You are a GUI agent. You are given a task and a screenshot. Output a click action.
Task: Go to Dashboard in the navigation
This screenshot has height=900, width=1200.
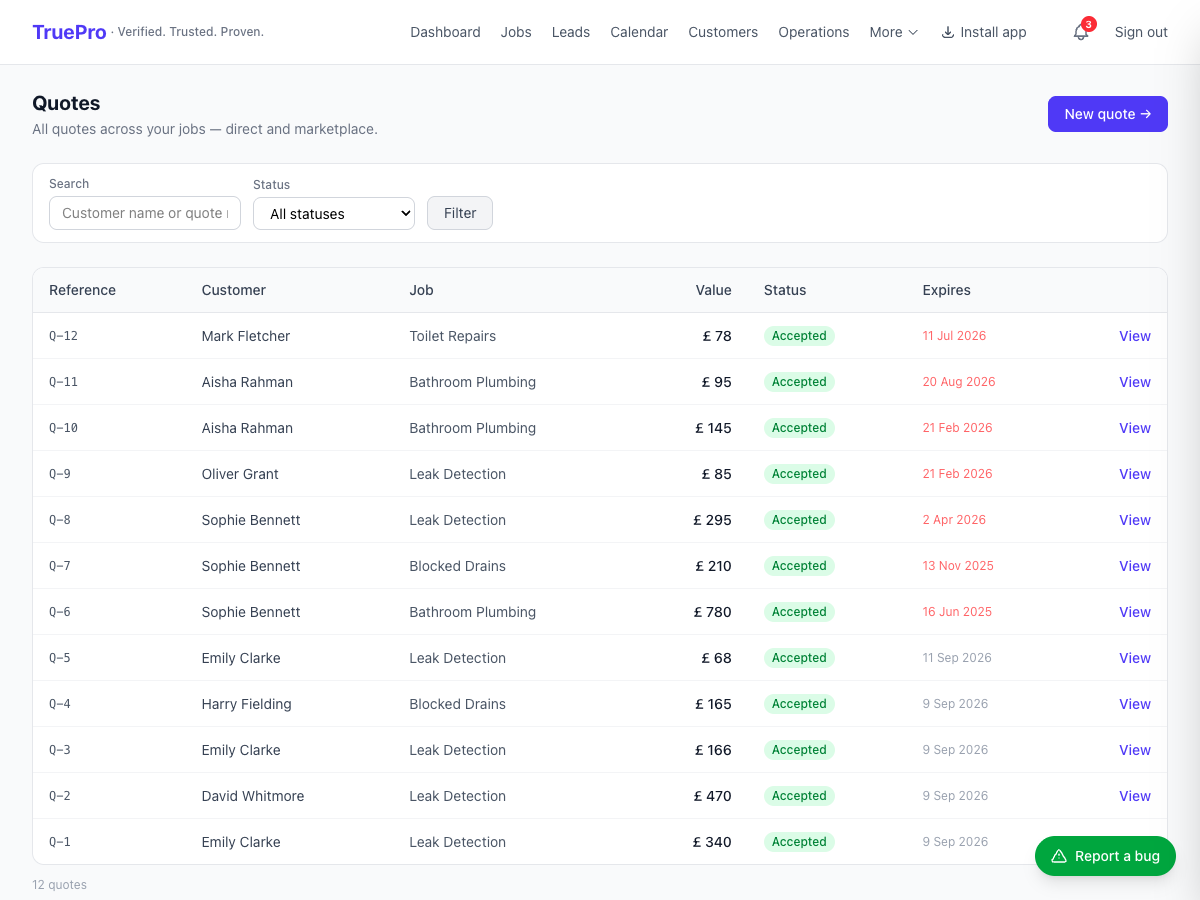(x=445, y=32)
